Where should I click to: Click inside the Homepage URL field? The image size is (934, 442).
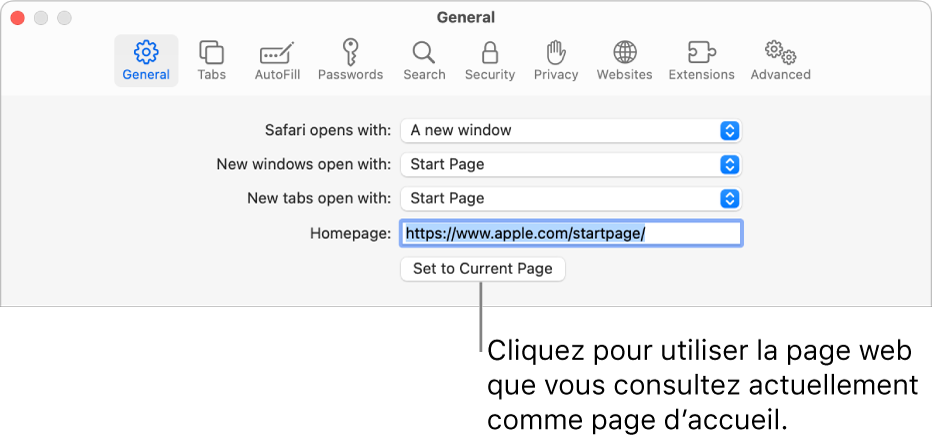[x=570, y=233]
